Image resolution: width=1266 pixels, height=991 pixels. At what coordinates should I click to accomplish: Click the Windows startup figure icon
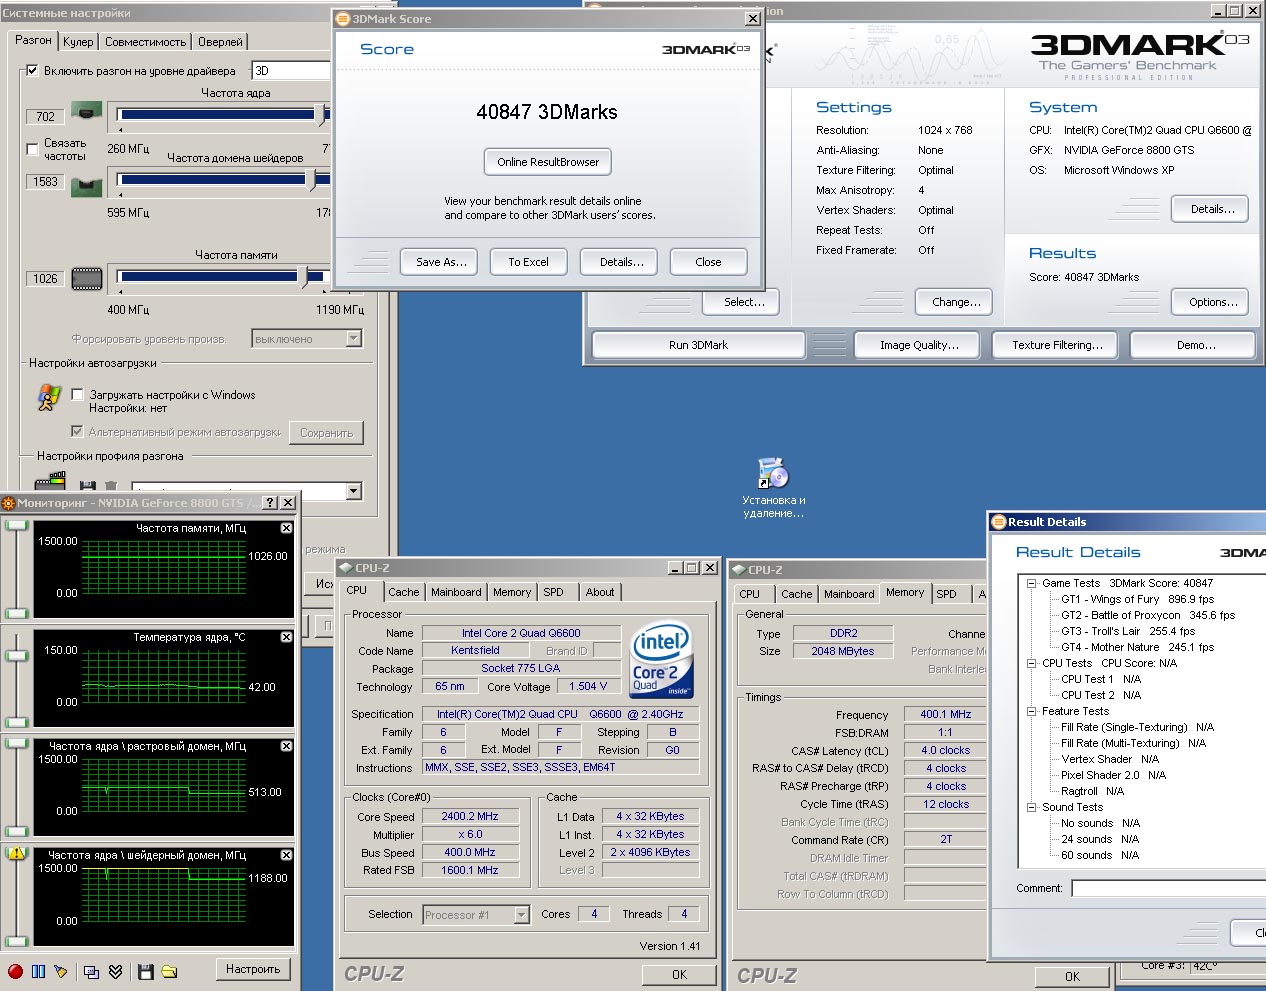[48, 399]
